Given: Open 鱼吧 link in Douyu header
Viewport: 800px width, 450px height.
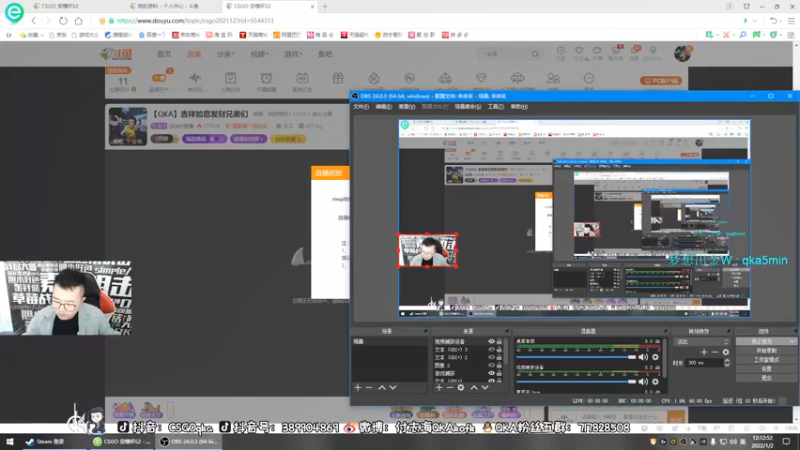Looking at the screenshot, I should [x=325, y=54].
